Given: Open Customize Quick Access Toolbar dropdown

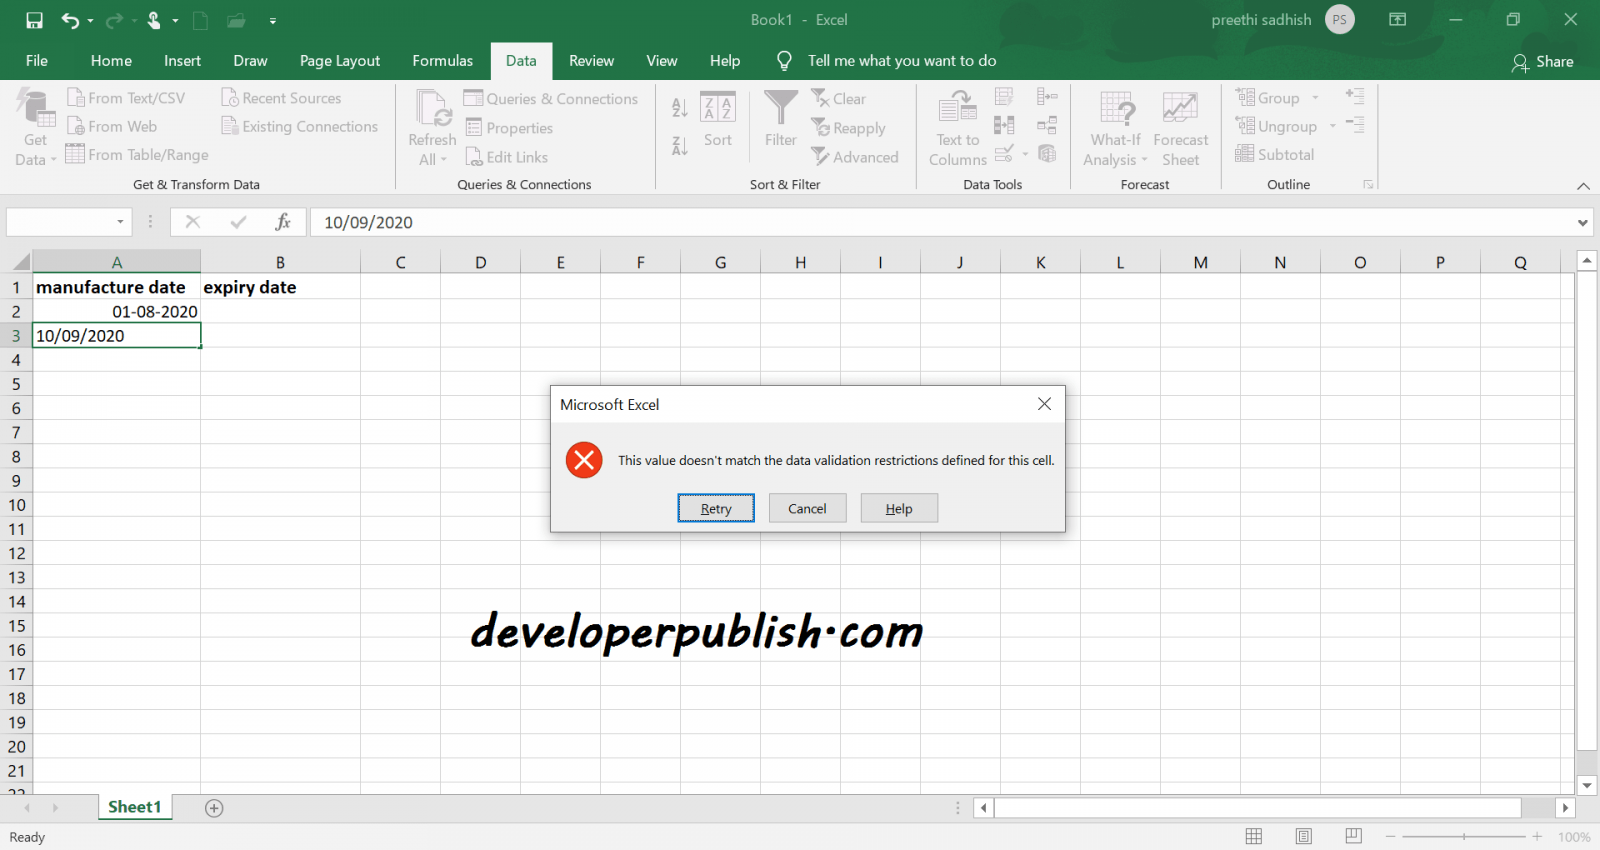Looking at the screenshot, I should tap(273, 20).
